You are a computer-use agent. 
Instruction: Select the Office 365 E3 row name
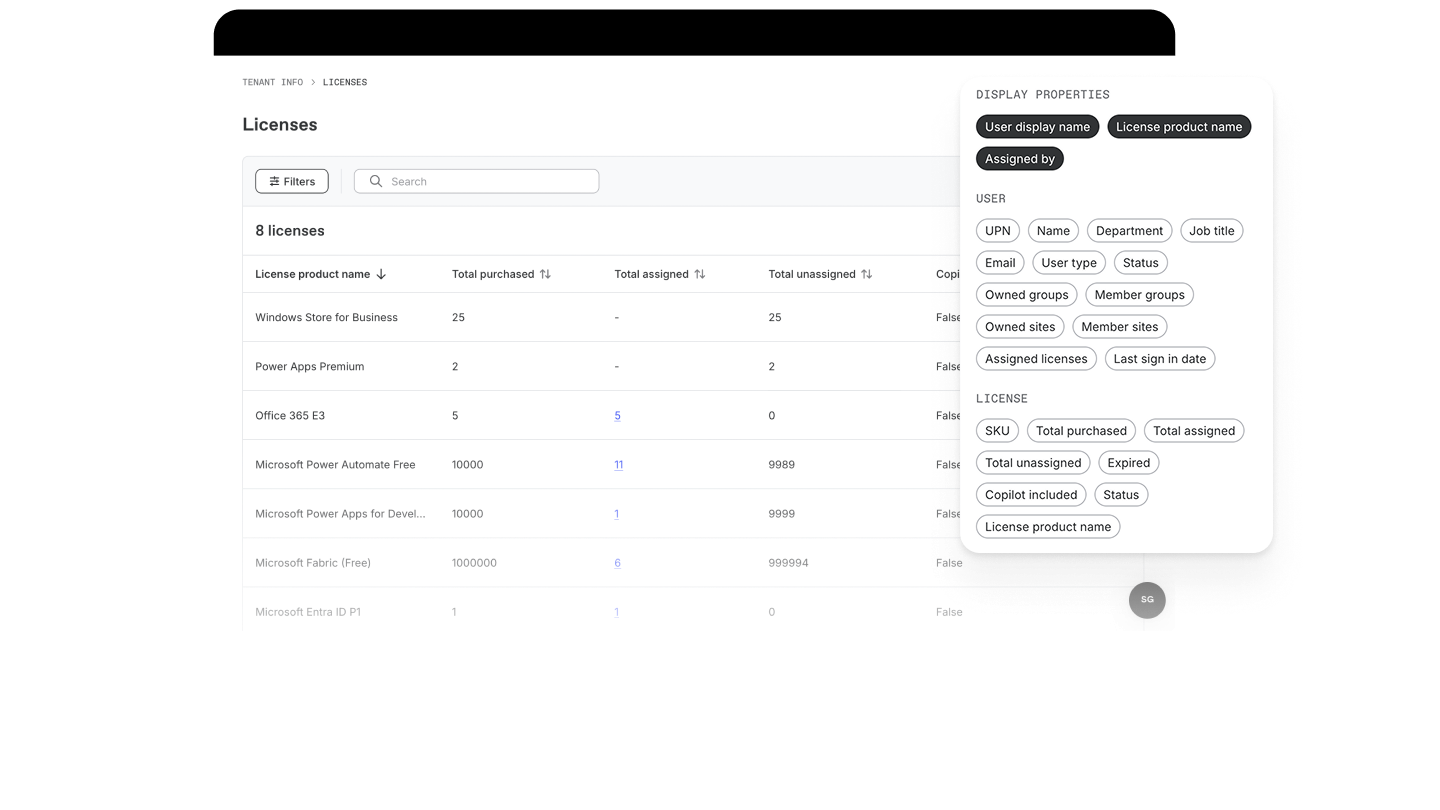[290, 416]
